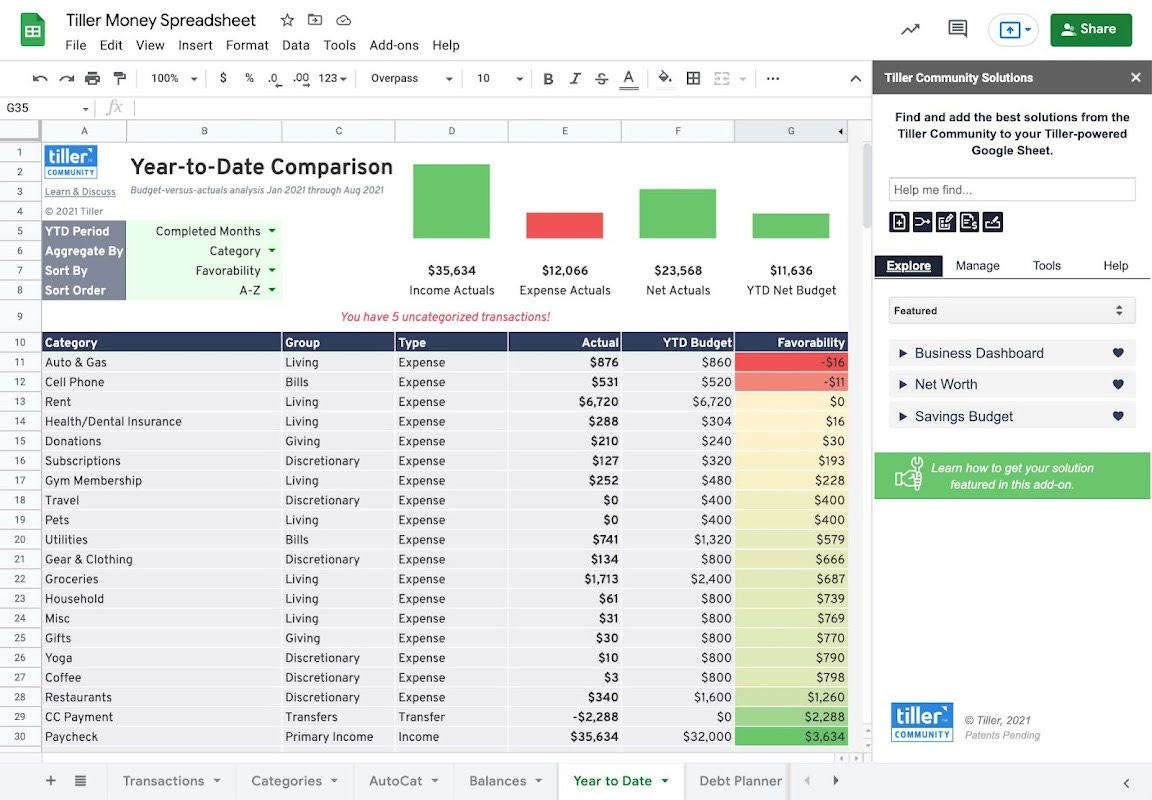Open the YTD Period Completed Months dropdown
This screenshot has height=800, width=1152.
click(x=272, y=231)
